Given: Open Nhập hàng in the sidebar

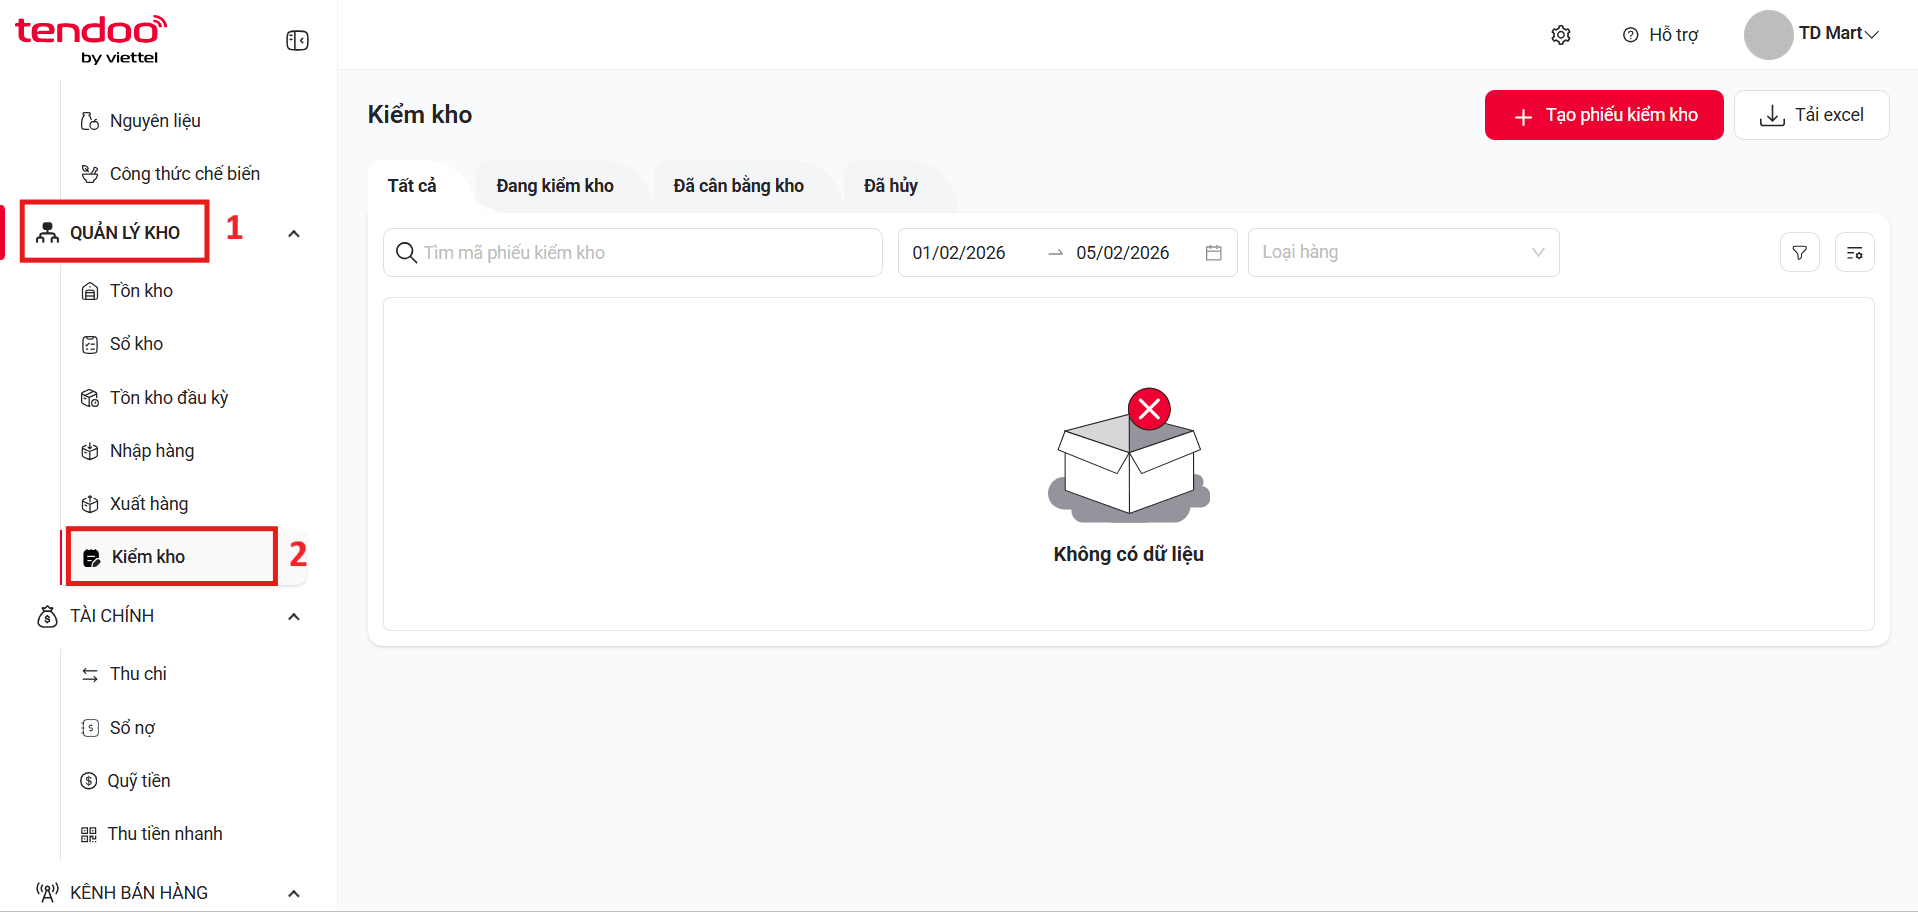Looking at the screenshot, I should 152,451.
